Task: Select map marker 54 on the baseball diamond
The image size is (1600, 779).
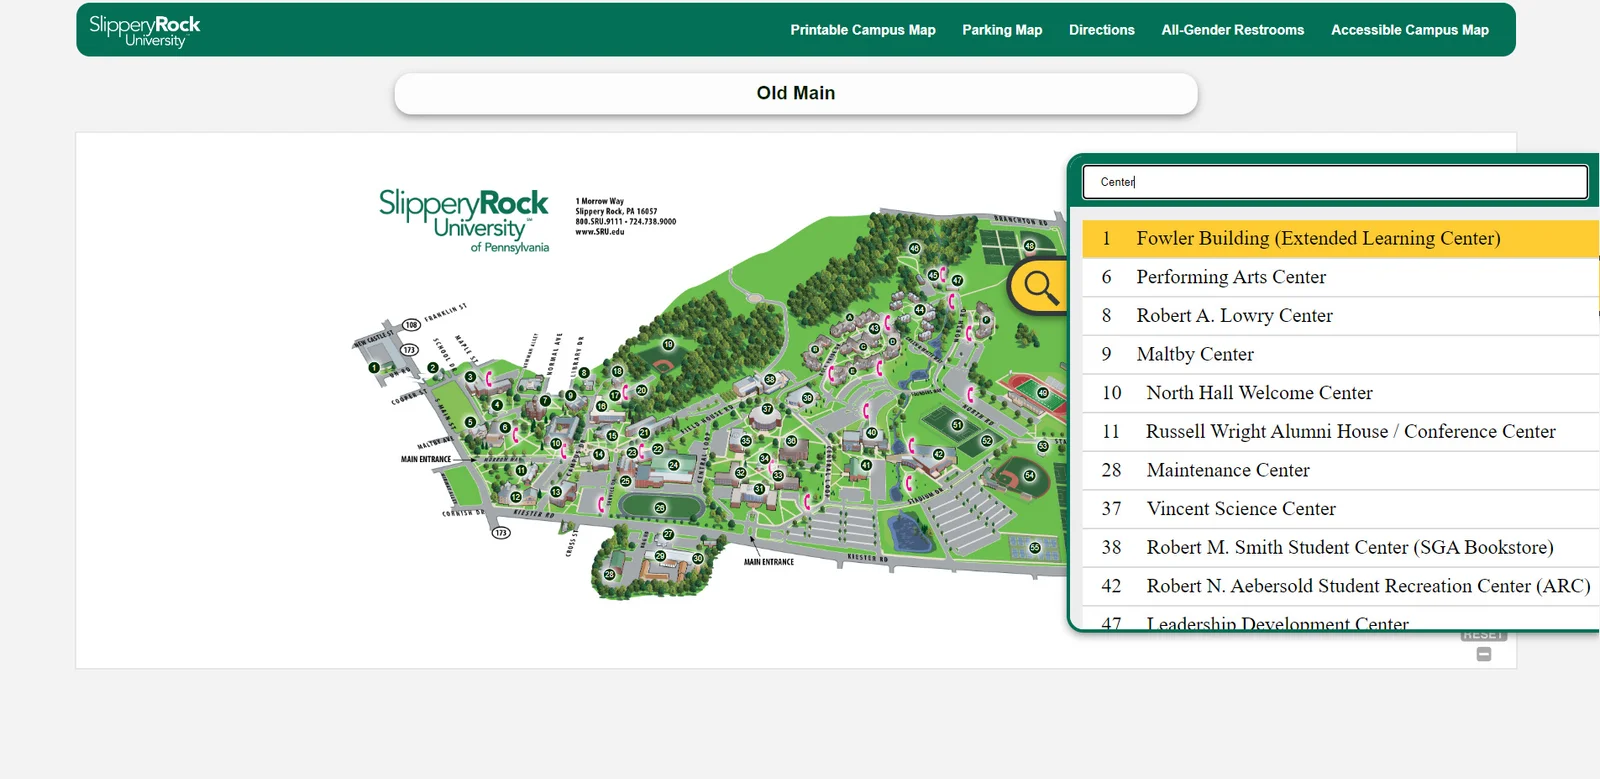Action: (x=1030, y=475)
